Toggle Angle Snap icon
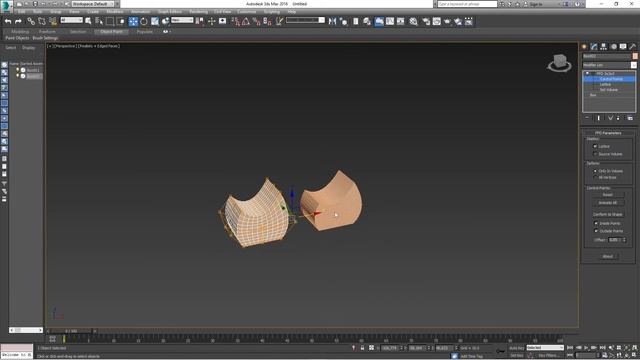Viewport: 640px width, 360px height. tap(246, 21)
